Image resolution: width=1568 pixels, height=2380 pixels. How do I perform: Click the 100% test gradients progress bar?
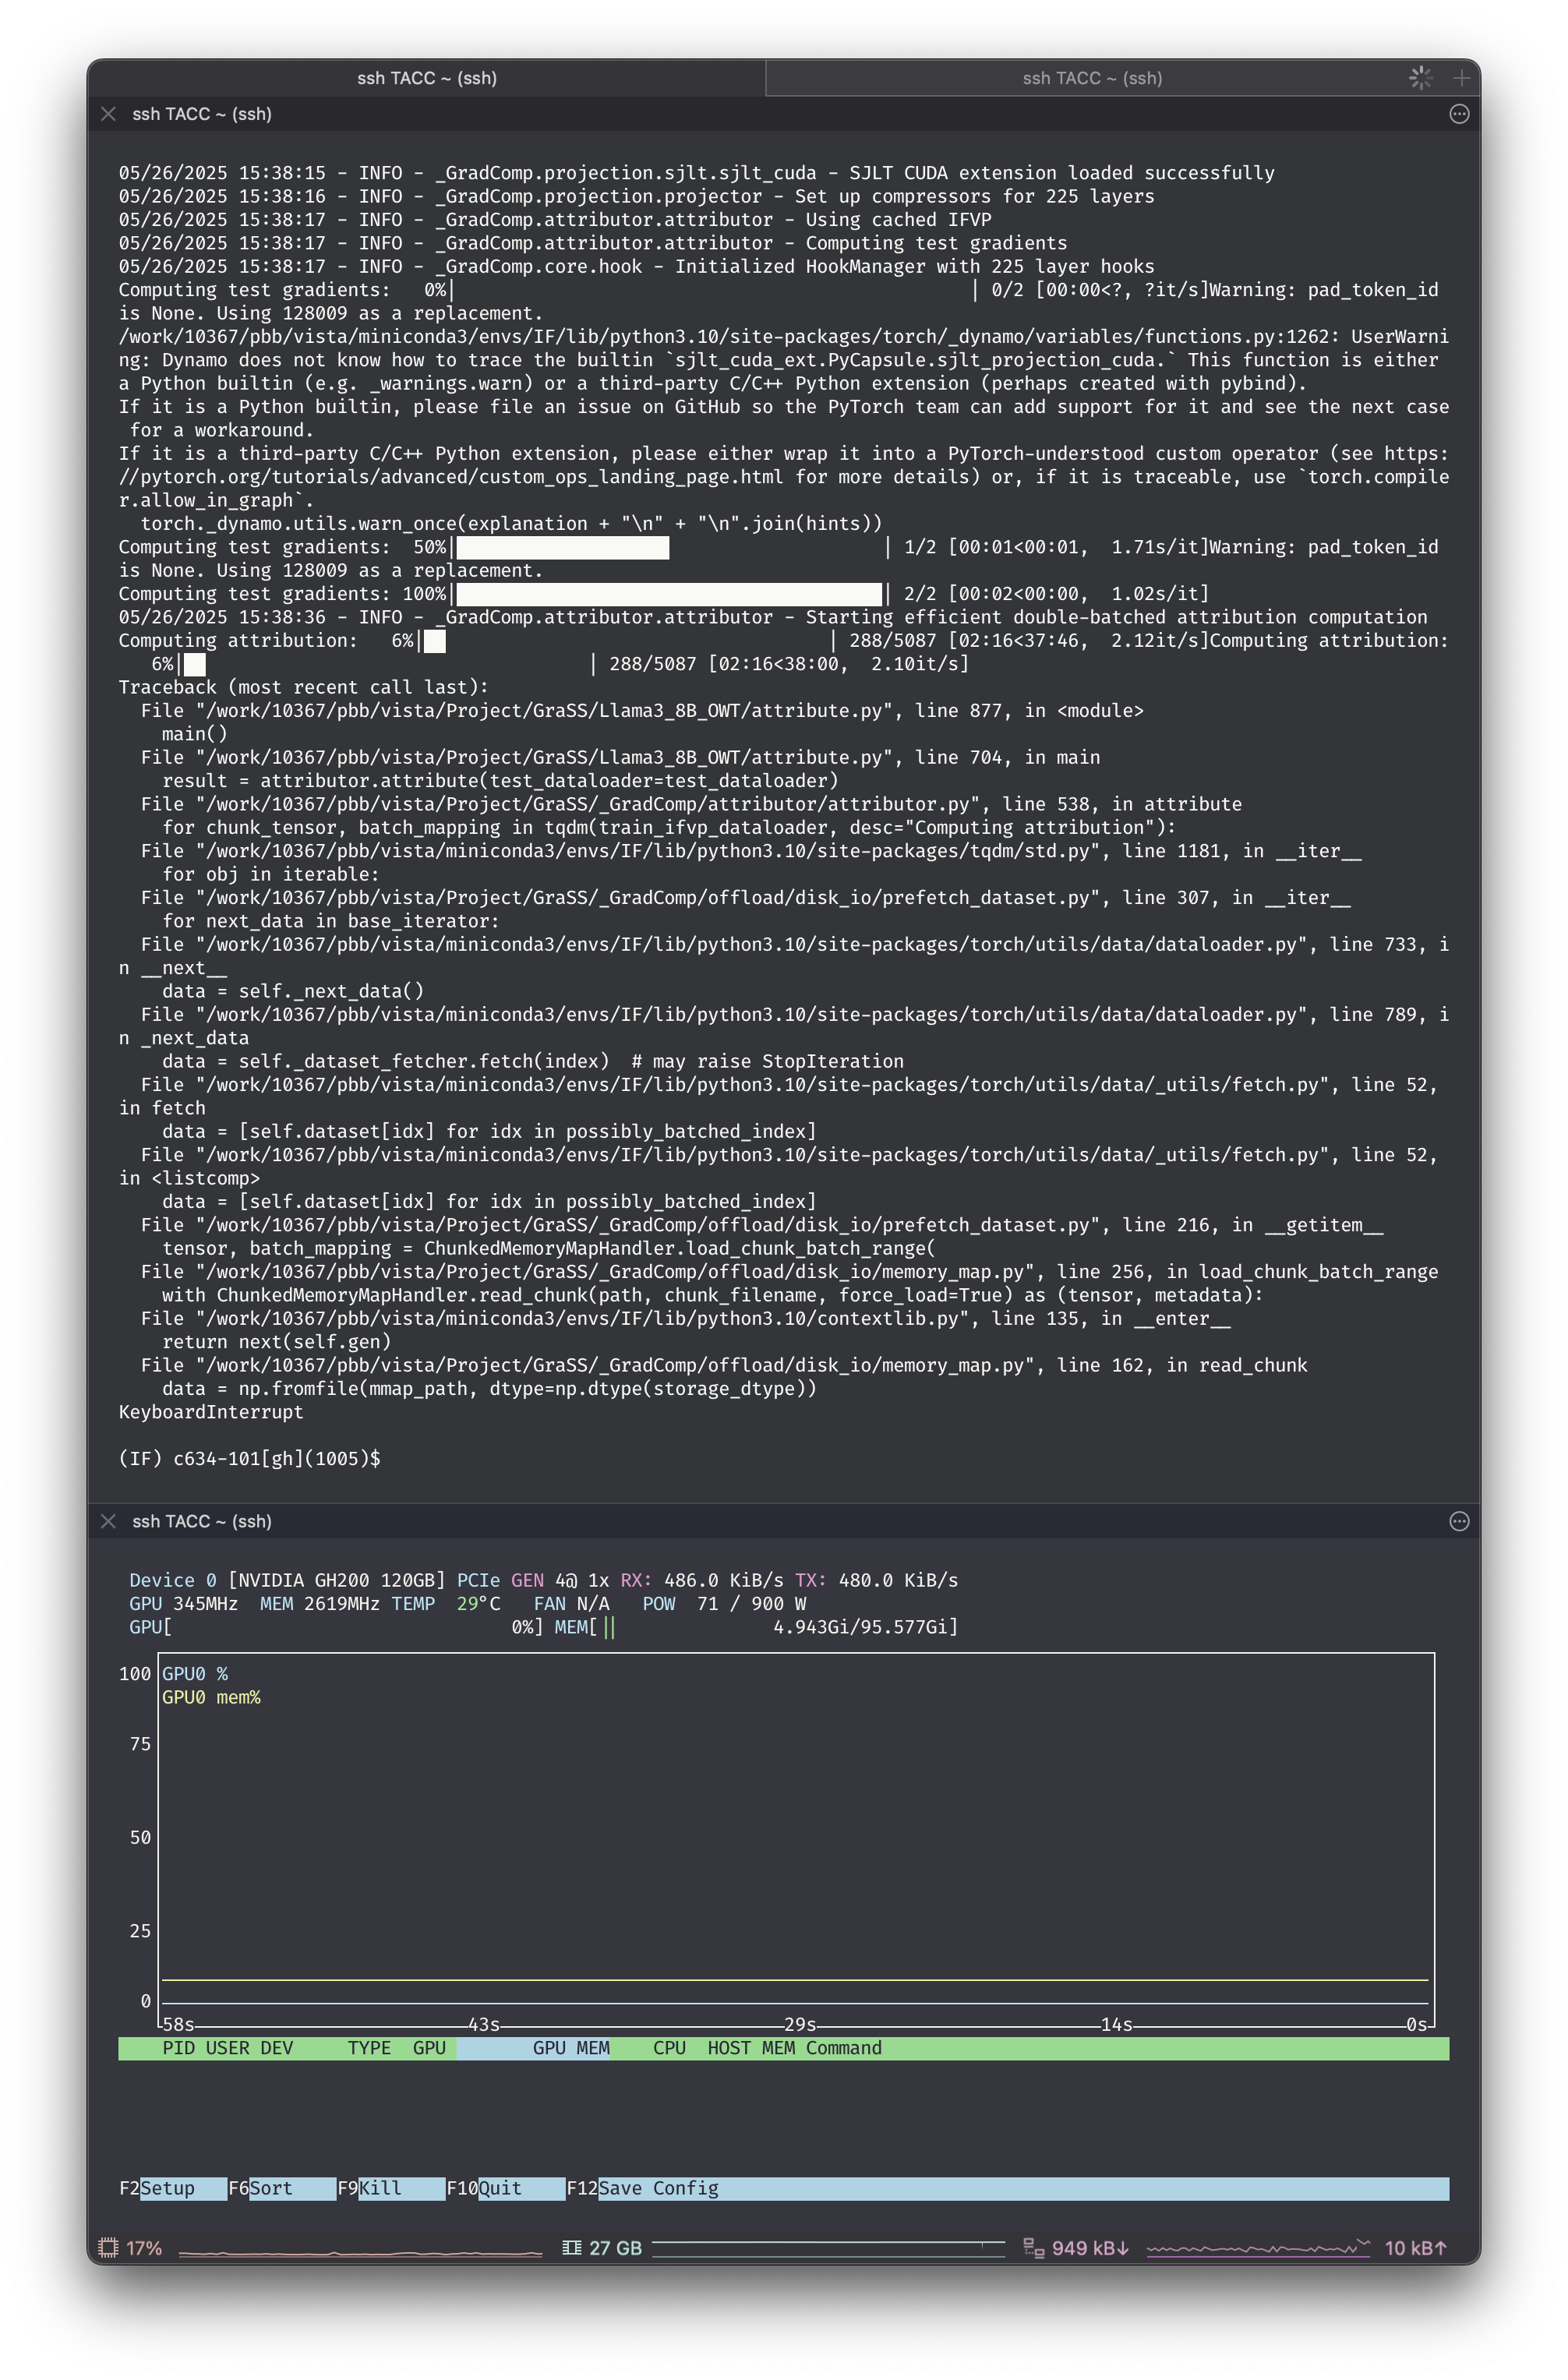670,594
